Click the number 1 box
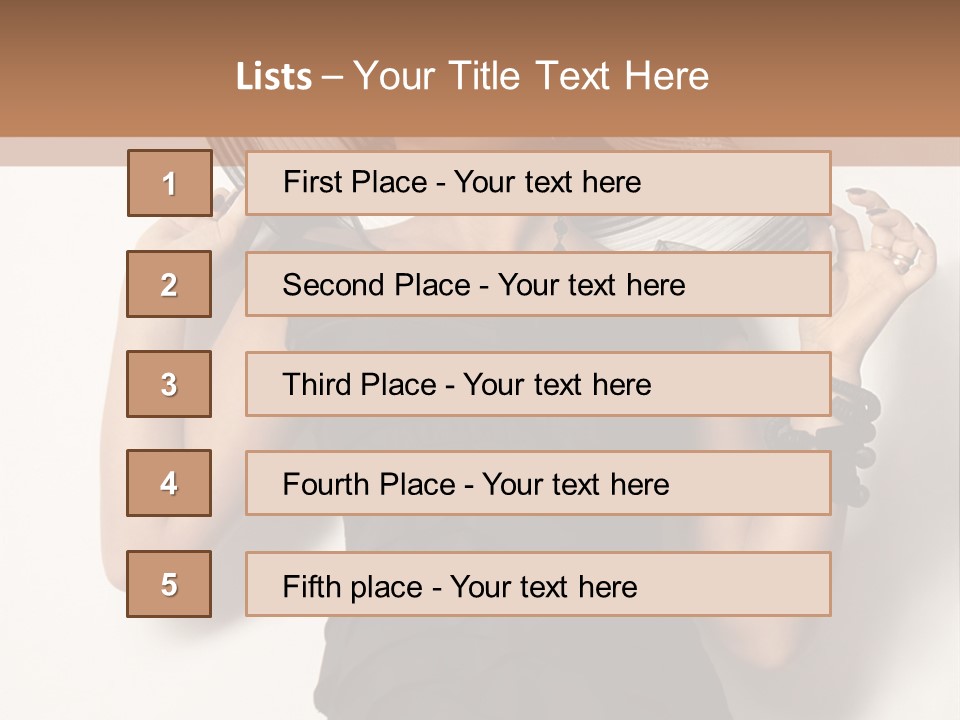 click(x=169, y=183)
